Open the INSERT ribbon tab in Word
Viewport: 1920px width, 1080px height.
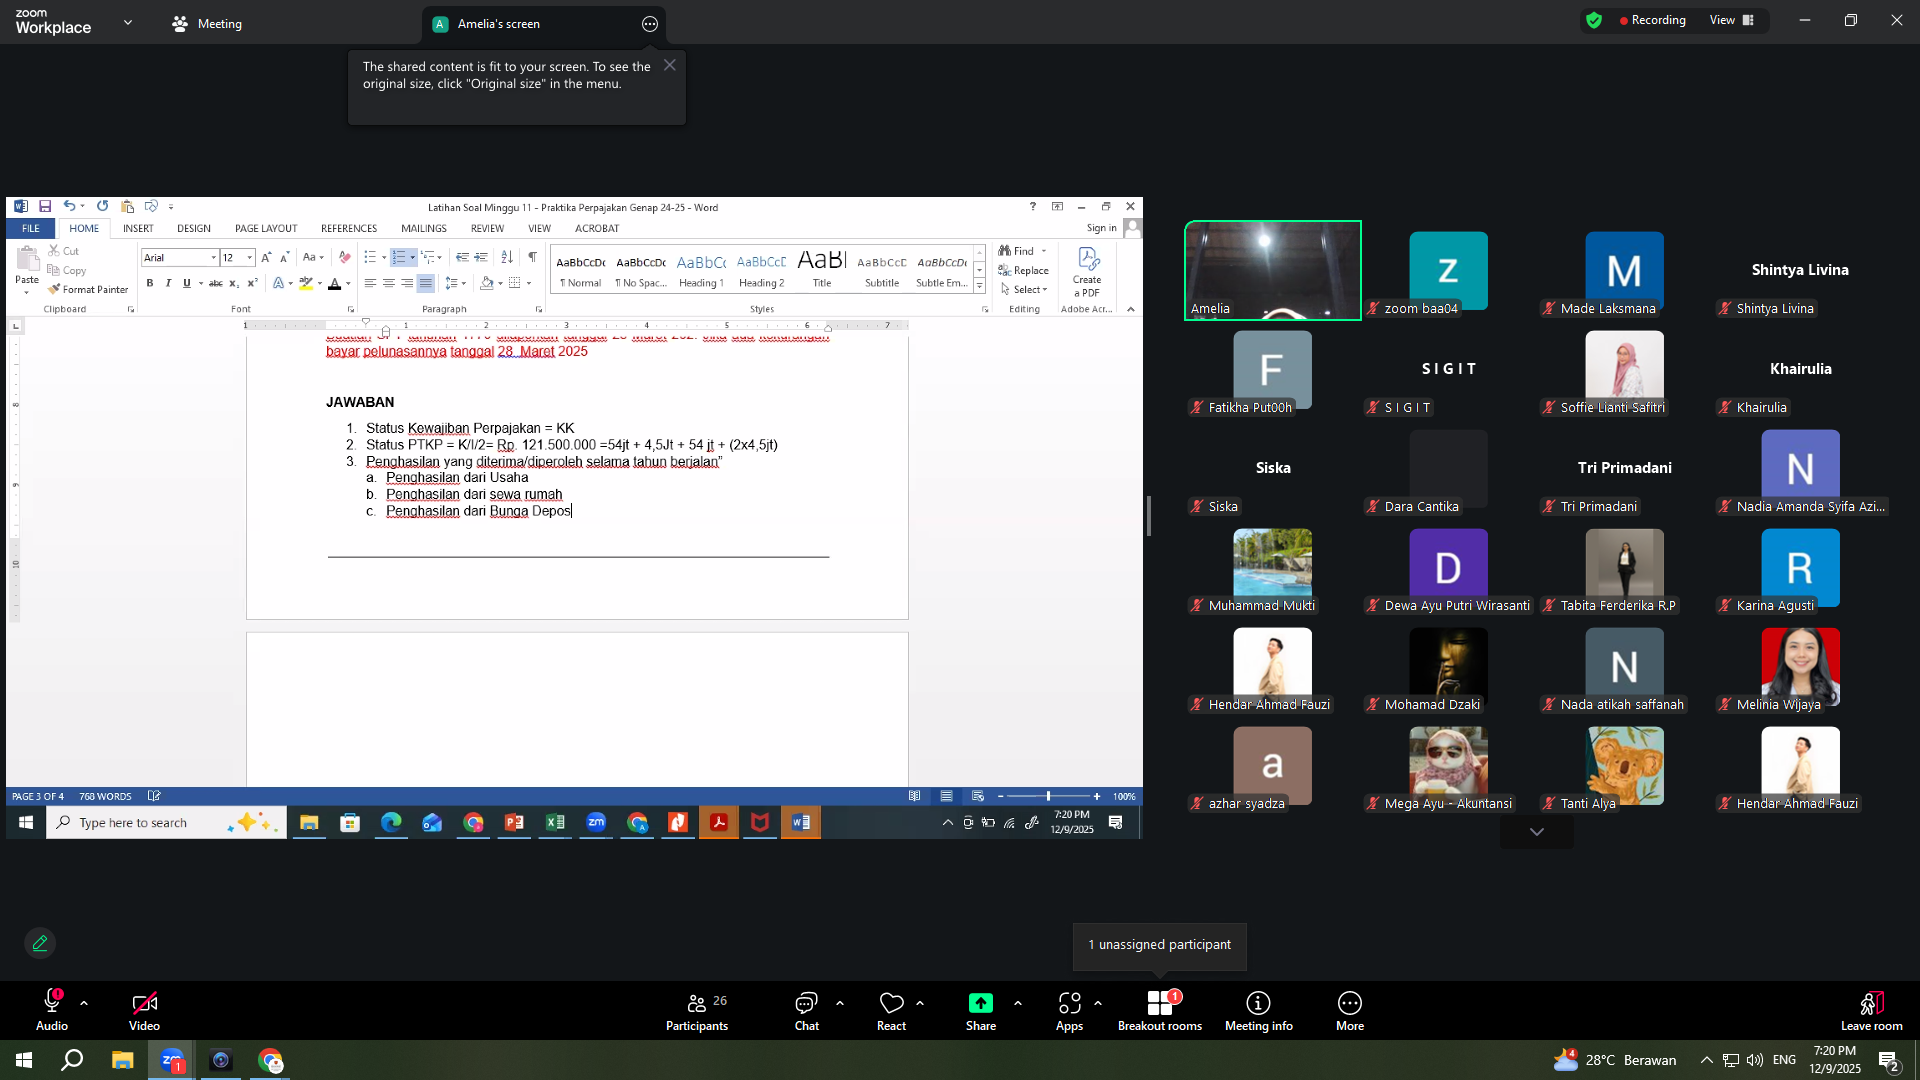click(138, 229)
